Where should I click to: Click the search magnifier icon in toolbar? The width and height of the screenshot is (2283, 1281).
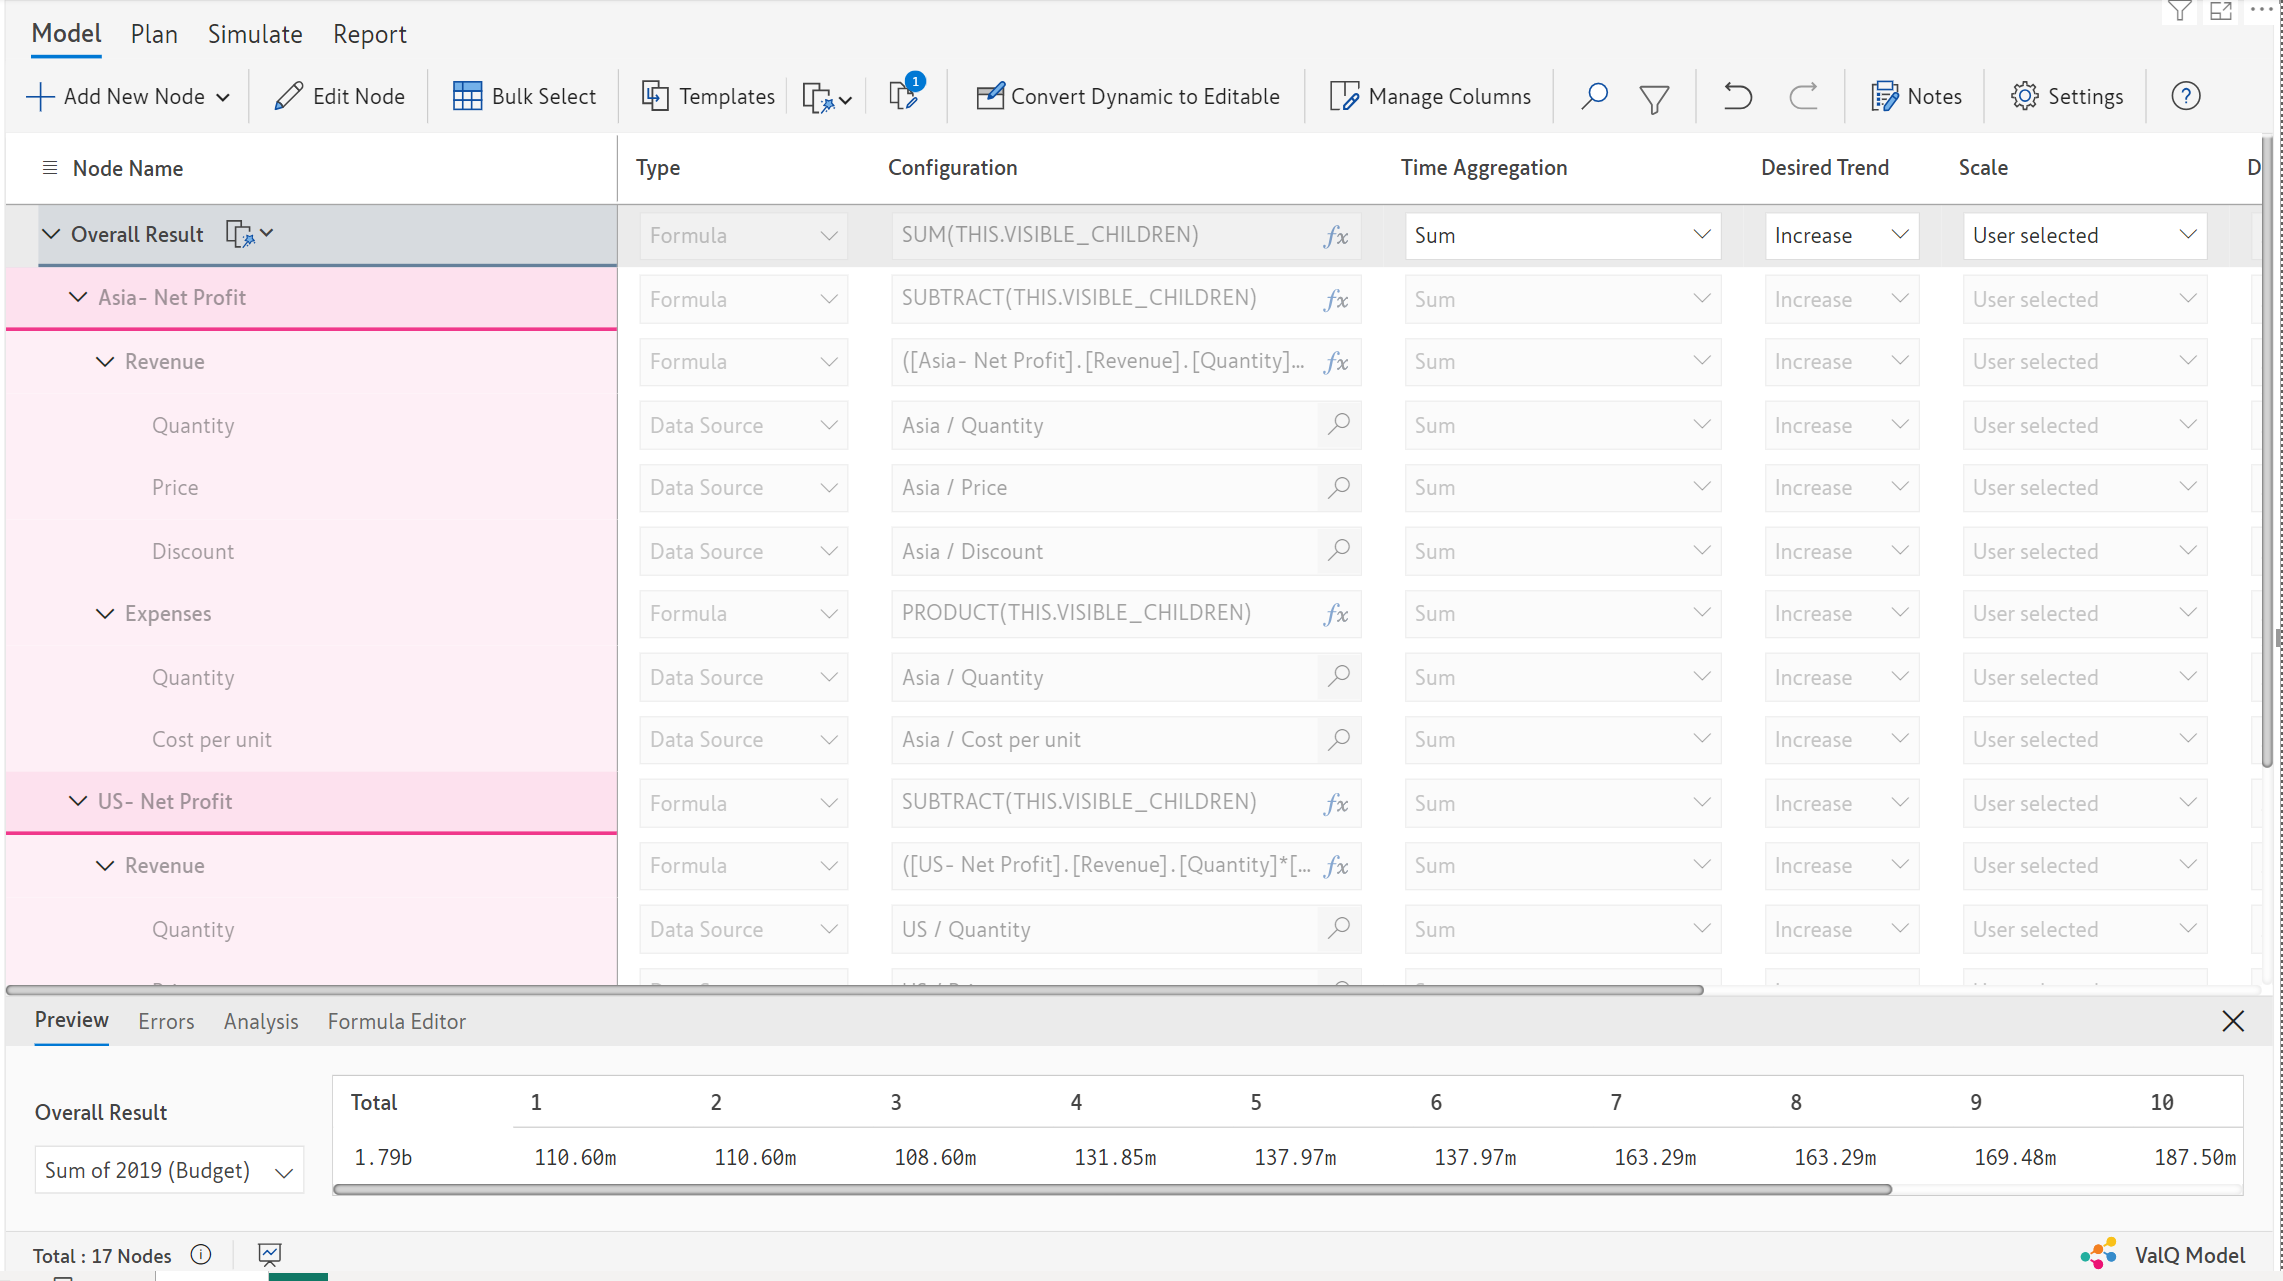(1594, 96)
